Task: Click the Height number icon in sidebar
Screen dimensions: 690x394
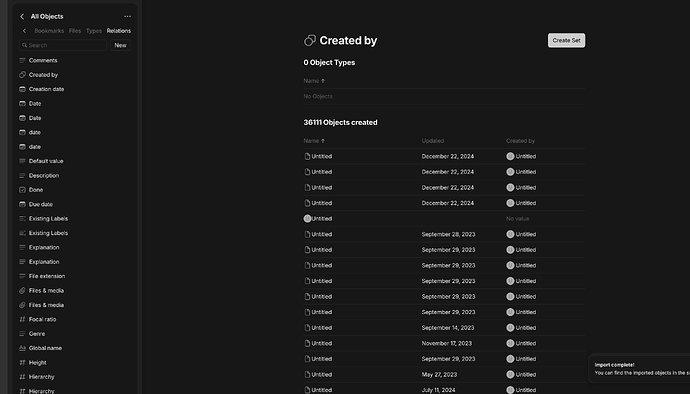Action: click(x=22, y=362)
